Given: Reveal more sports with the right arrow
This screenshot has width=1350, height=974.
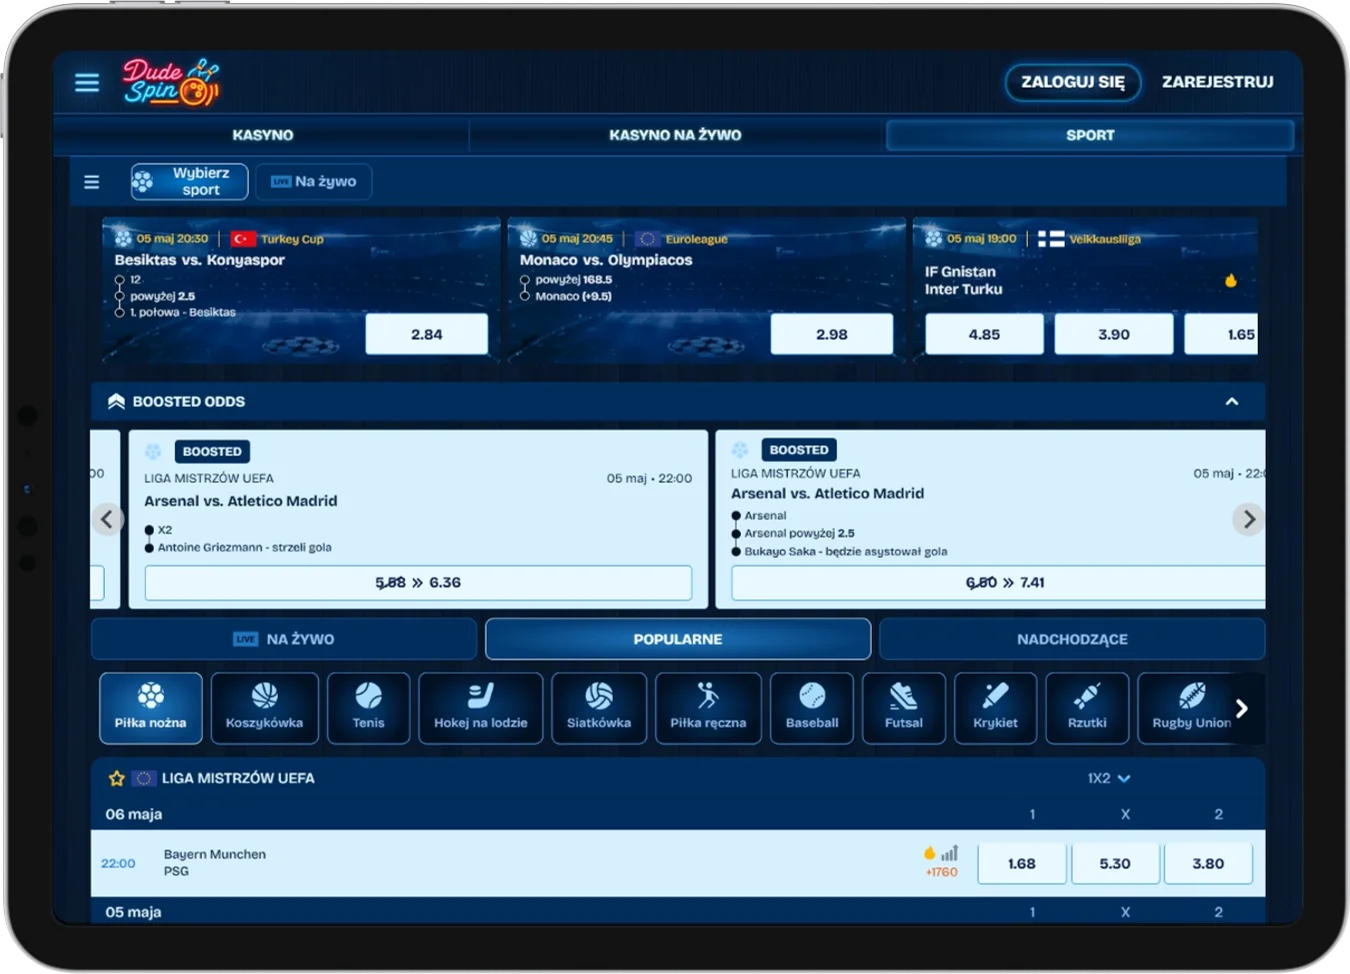Looking at the screenshot, I should click(1242, 708).
